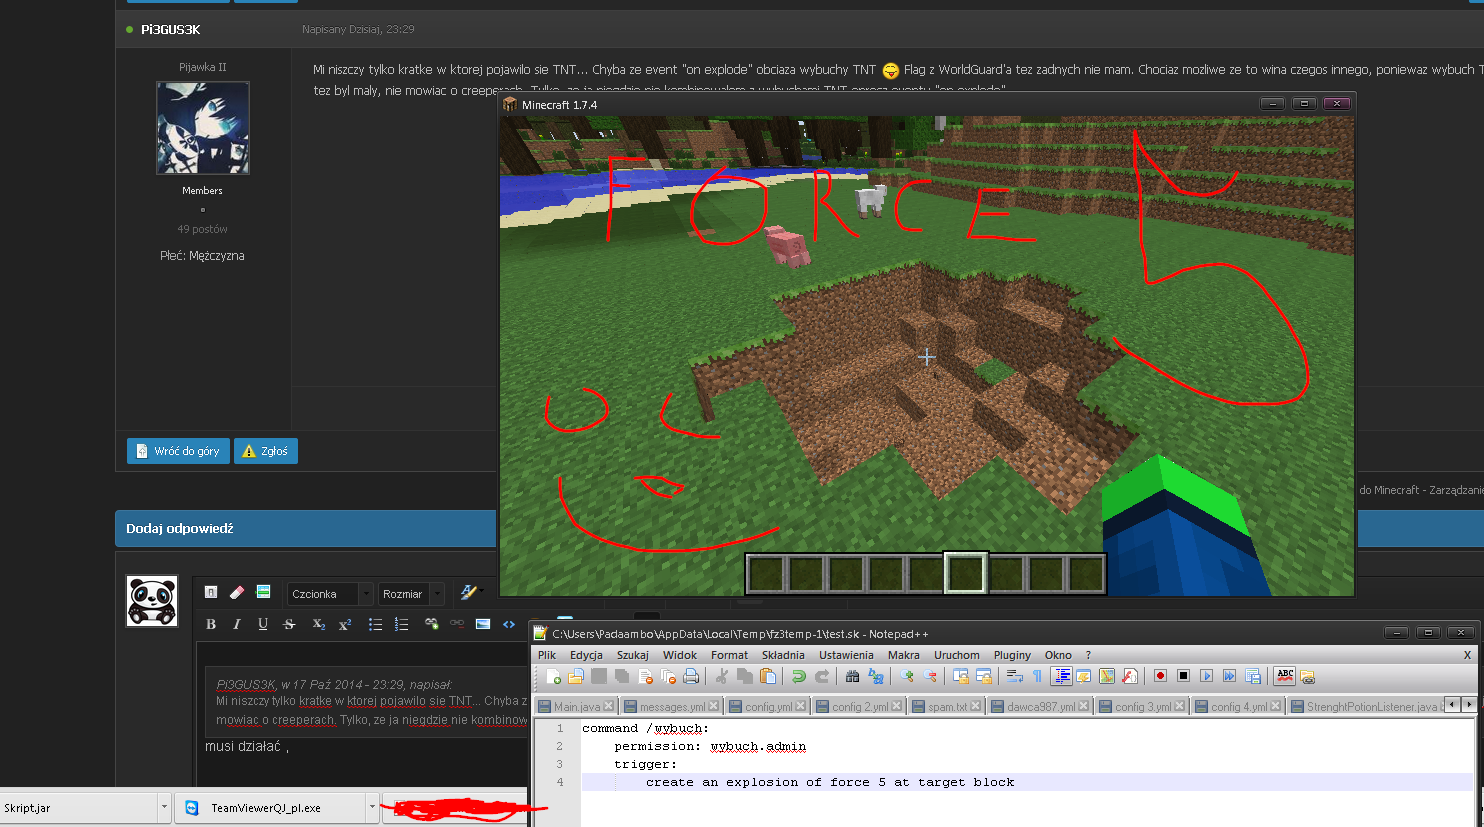Click the Paste clipboard icon in Notepad++
This screenshot has width=1484, height=827.
[768, 676]
